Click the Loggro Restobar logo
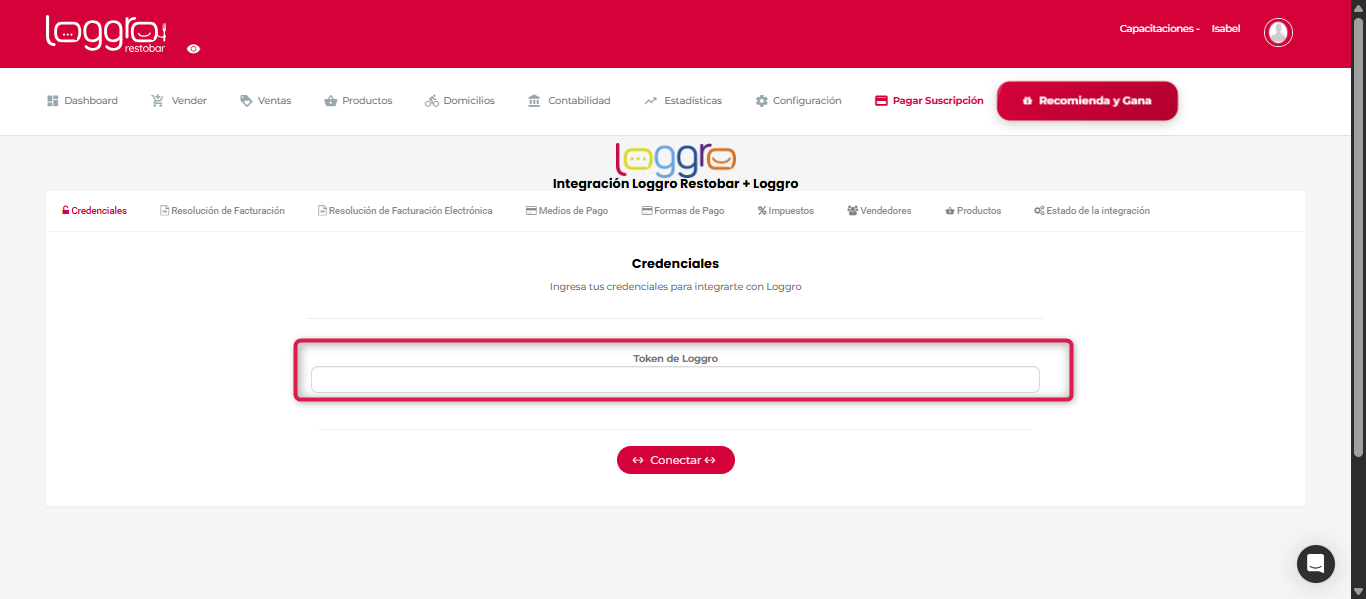 (106, 33)
